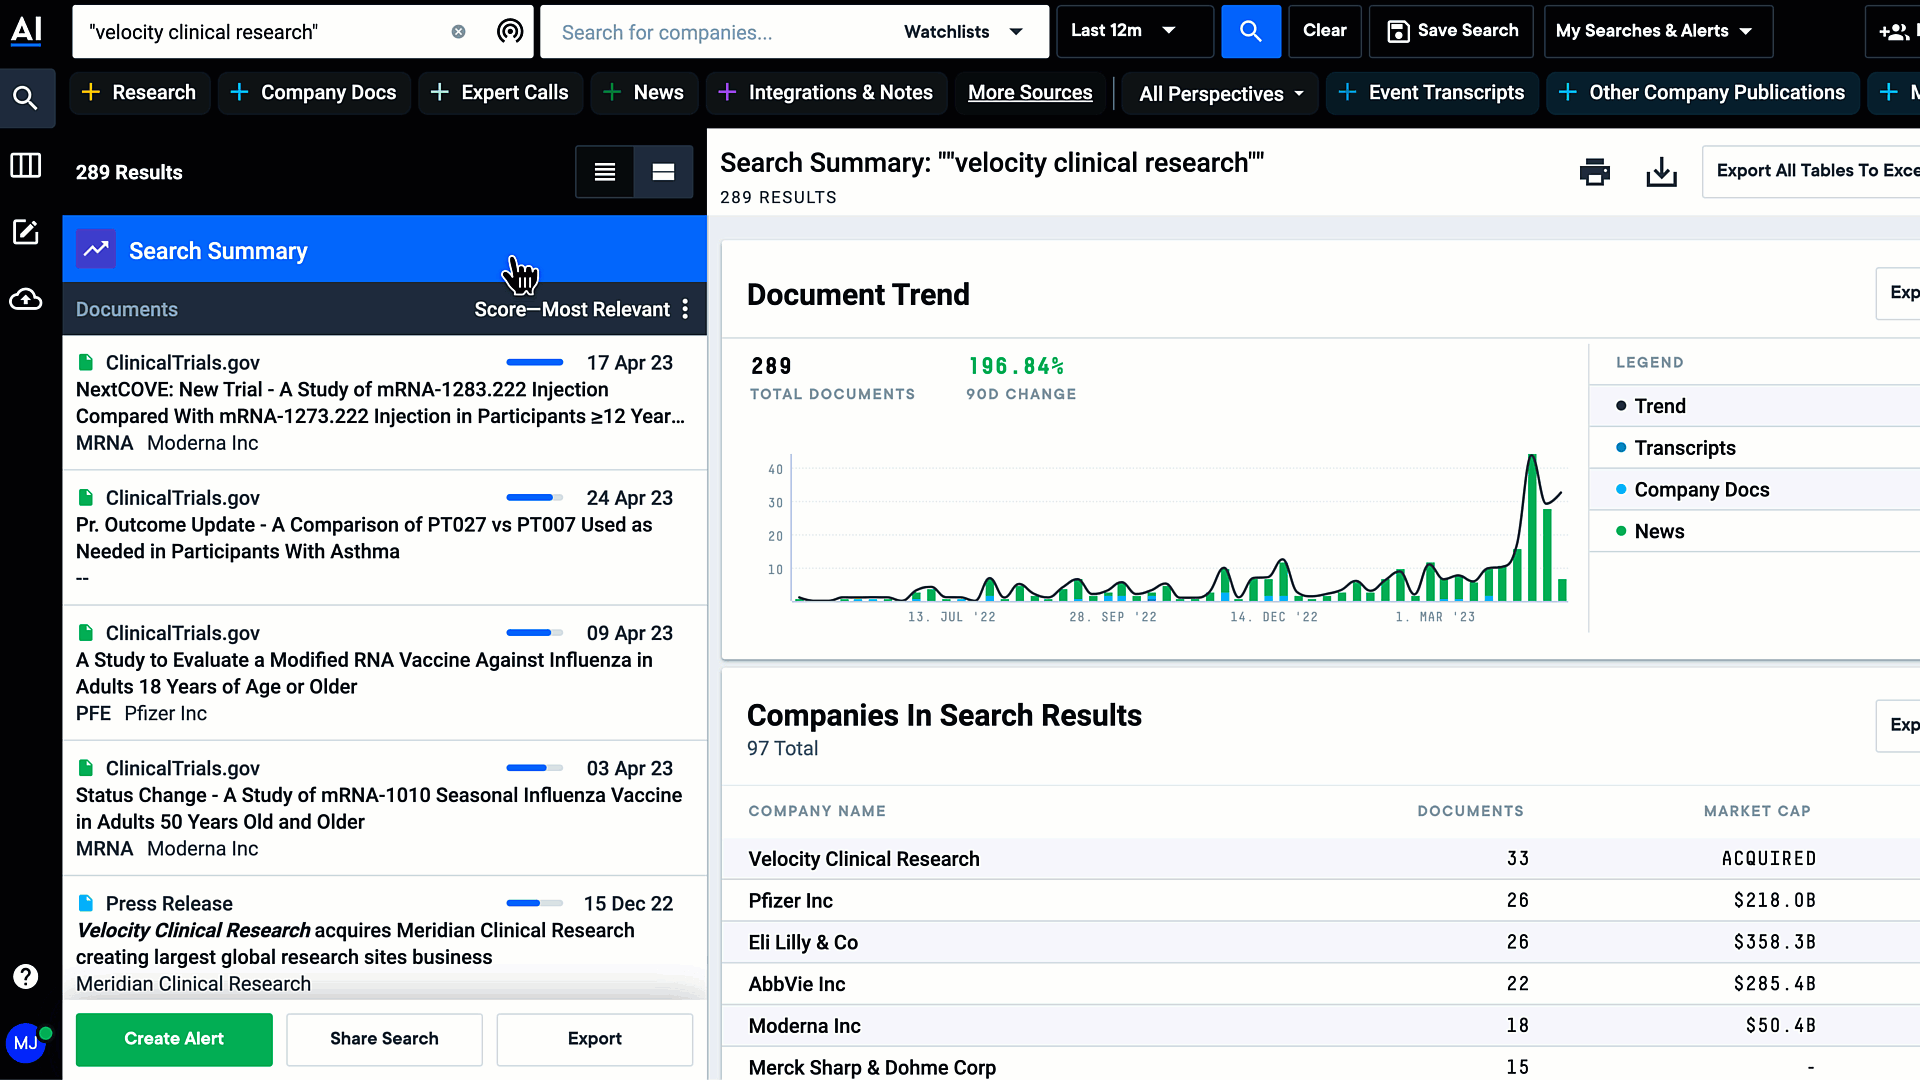Open the All Perspectives dropdown
1920x1080 pixels.
[1221, 94]
